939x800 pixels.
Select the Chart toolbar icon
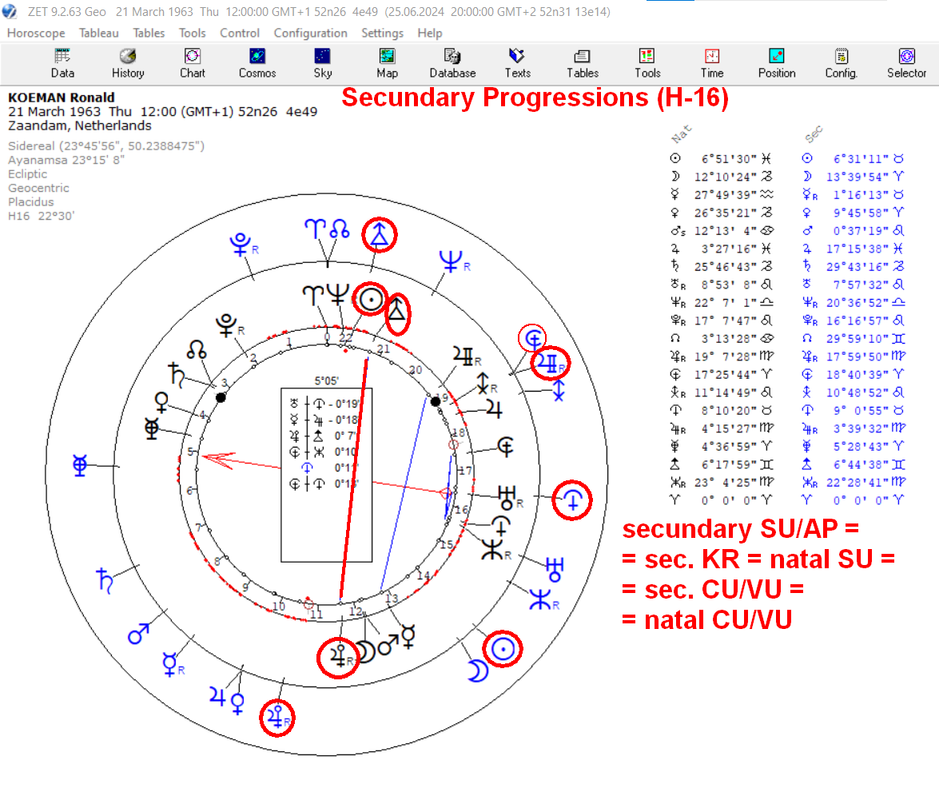click(192, 63)
